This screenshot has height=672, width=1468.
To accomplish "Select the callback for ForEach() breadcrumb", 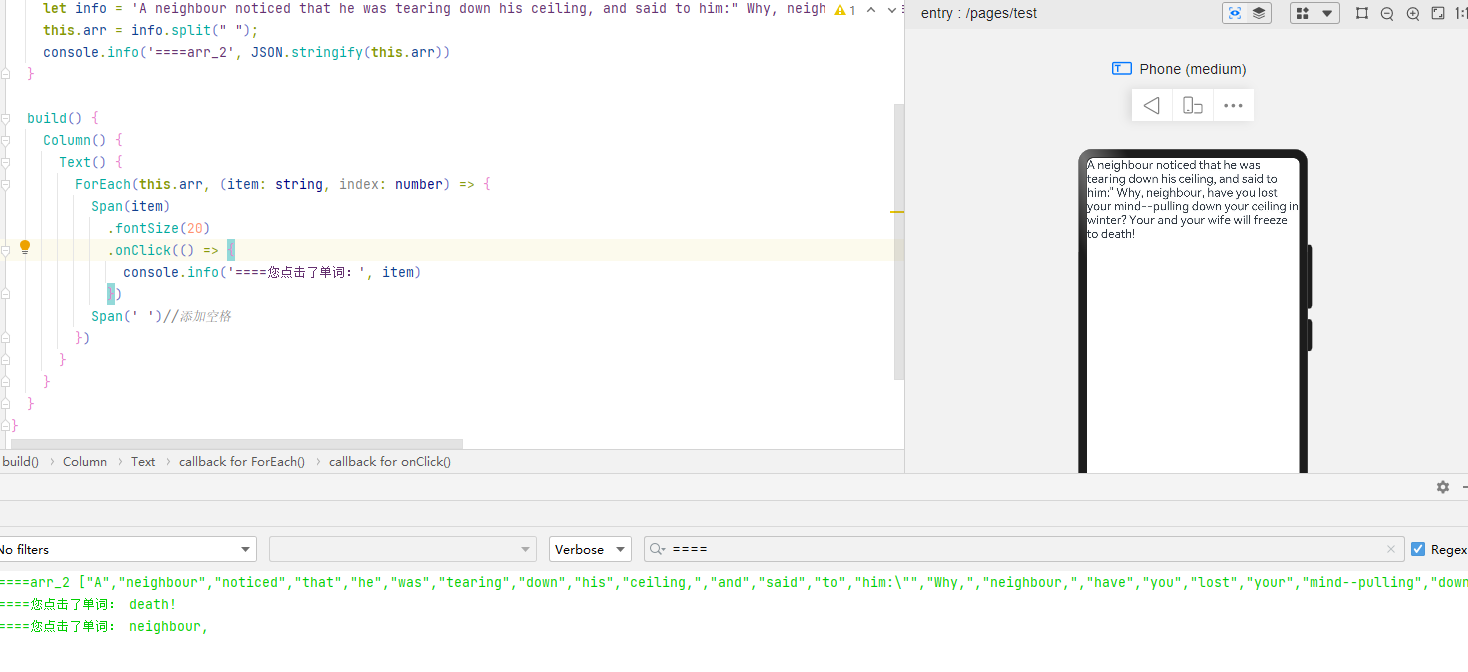I will [242, 461].
